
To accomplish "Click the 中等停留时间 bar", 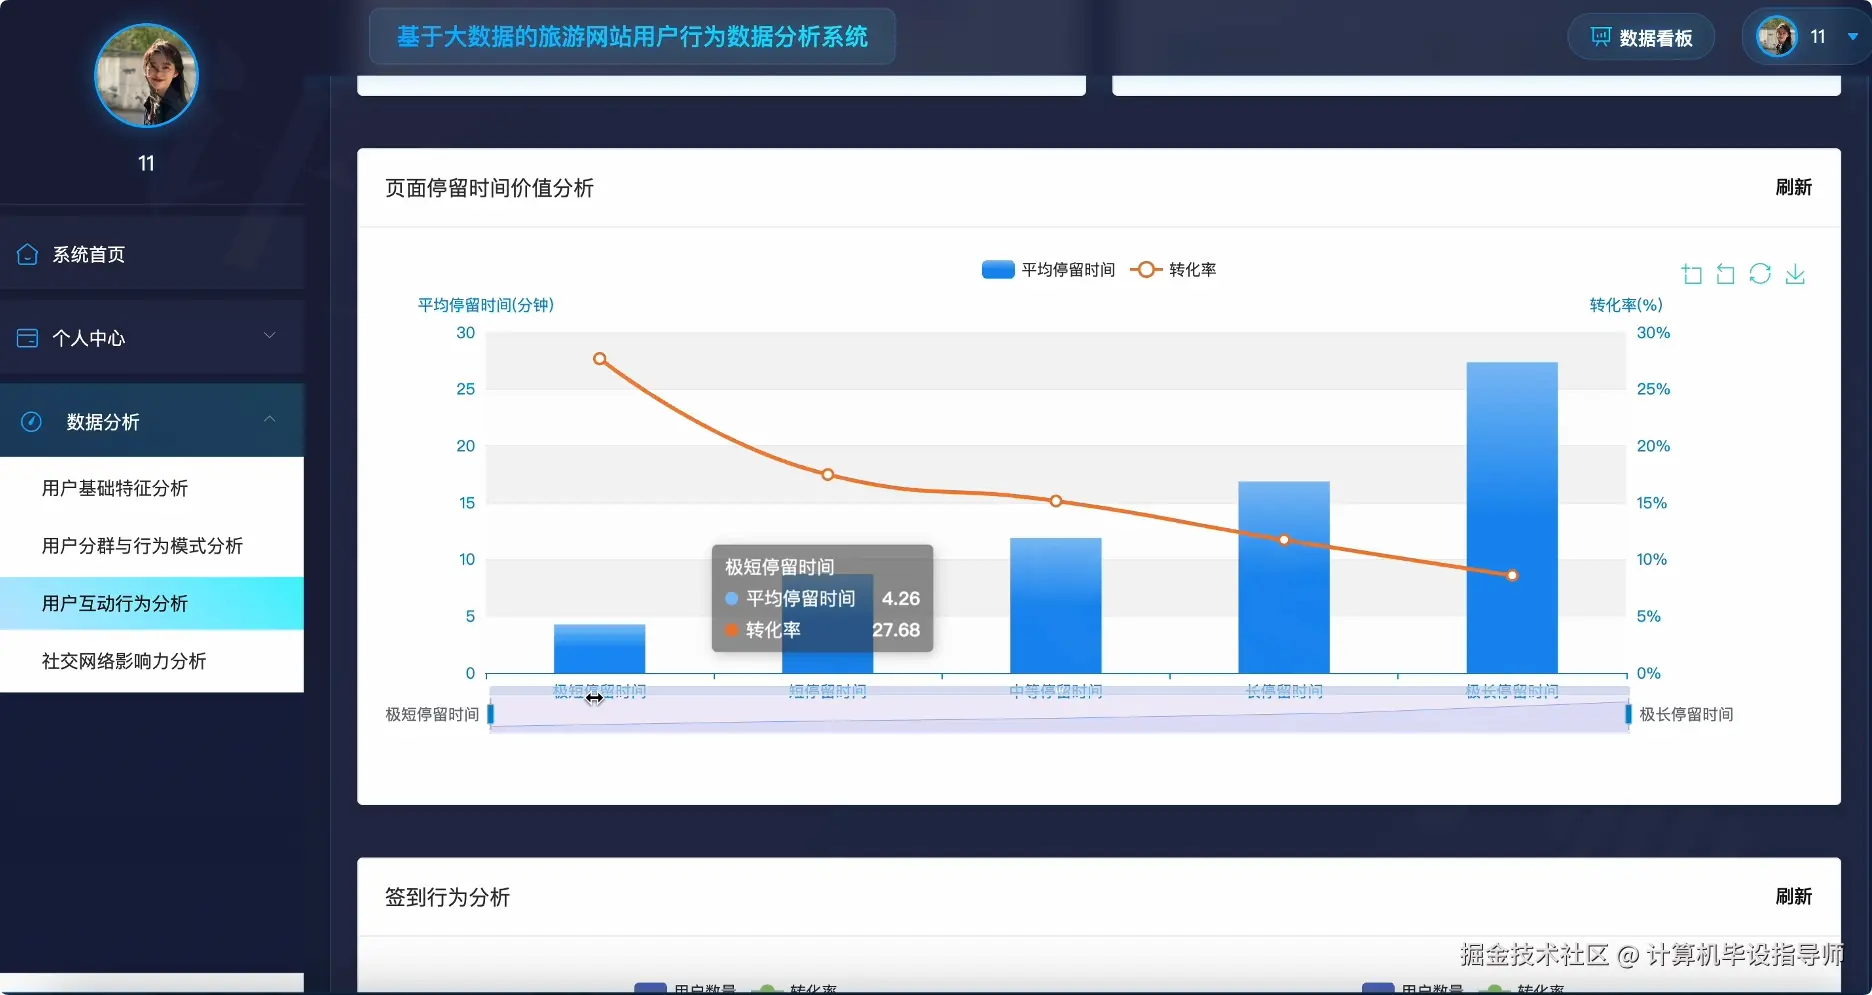I will 1055,605.
